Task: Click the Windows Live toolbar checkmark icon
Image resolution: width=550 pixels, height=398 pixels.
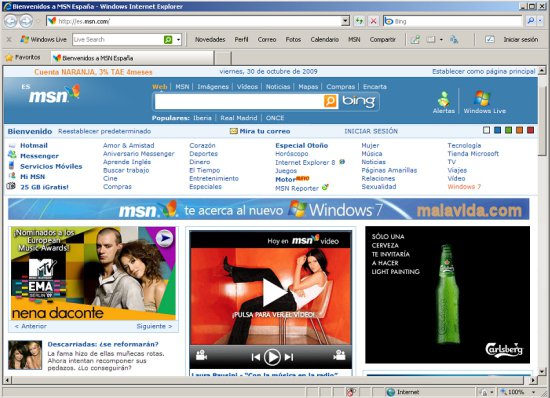Action: coord(489,39)
